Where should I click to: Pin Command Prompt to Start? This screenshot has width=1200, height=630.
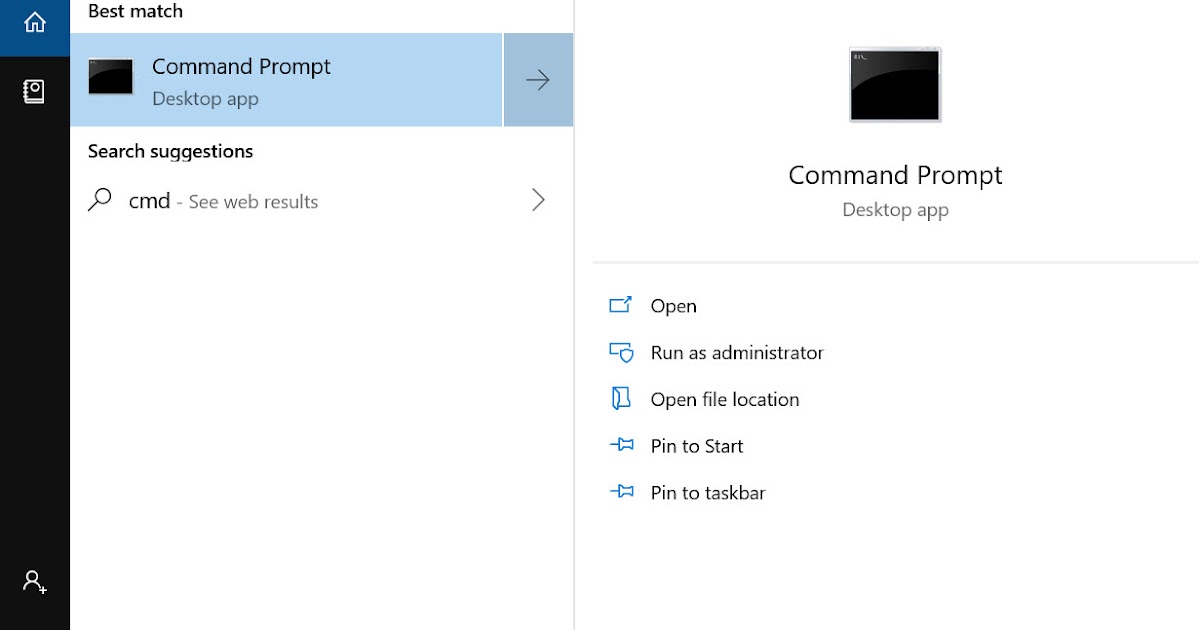[x=696, y=445]
